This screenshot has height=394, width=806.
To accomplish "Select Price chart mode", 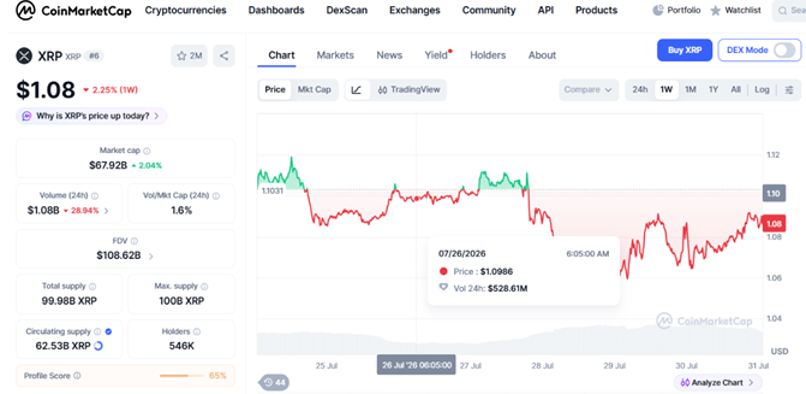I will pyautogui.click(x=274, y=90).
